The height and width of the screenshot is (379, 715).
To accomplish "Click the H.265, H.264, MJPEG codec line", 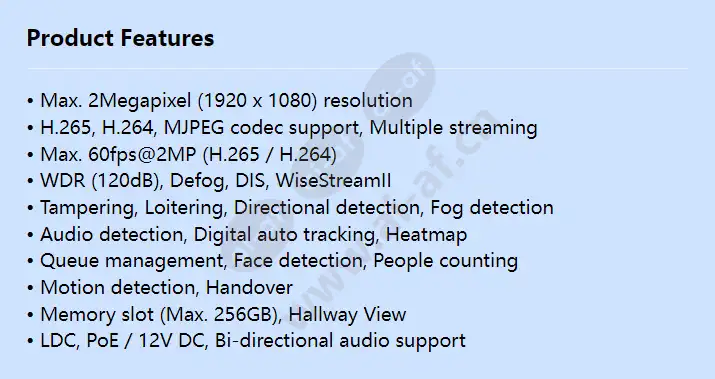I will pos(282,128).
